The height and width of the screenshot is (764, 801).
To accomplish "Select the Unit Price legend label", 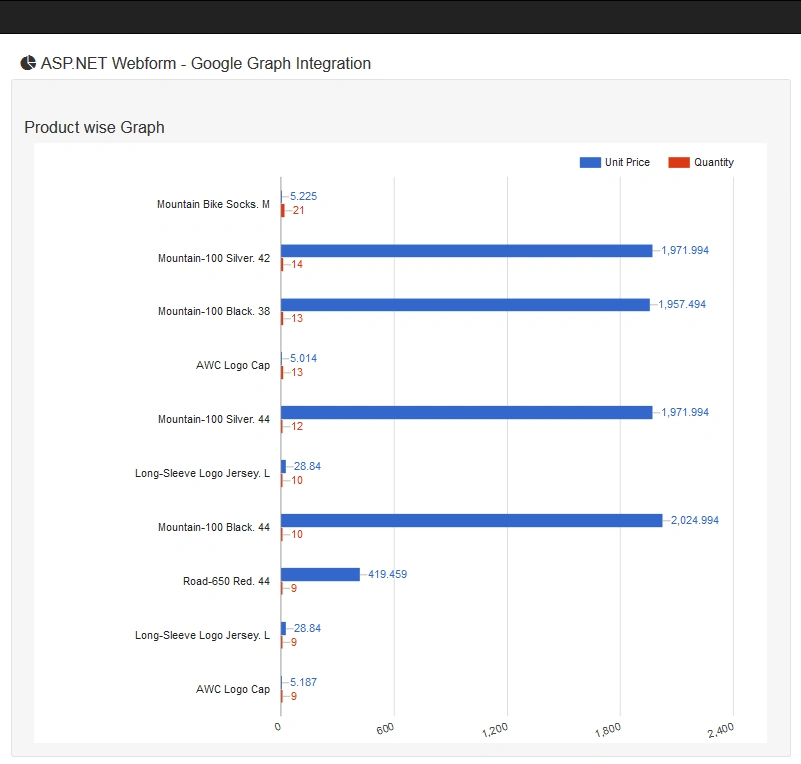I will (627, 162).
